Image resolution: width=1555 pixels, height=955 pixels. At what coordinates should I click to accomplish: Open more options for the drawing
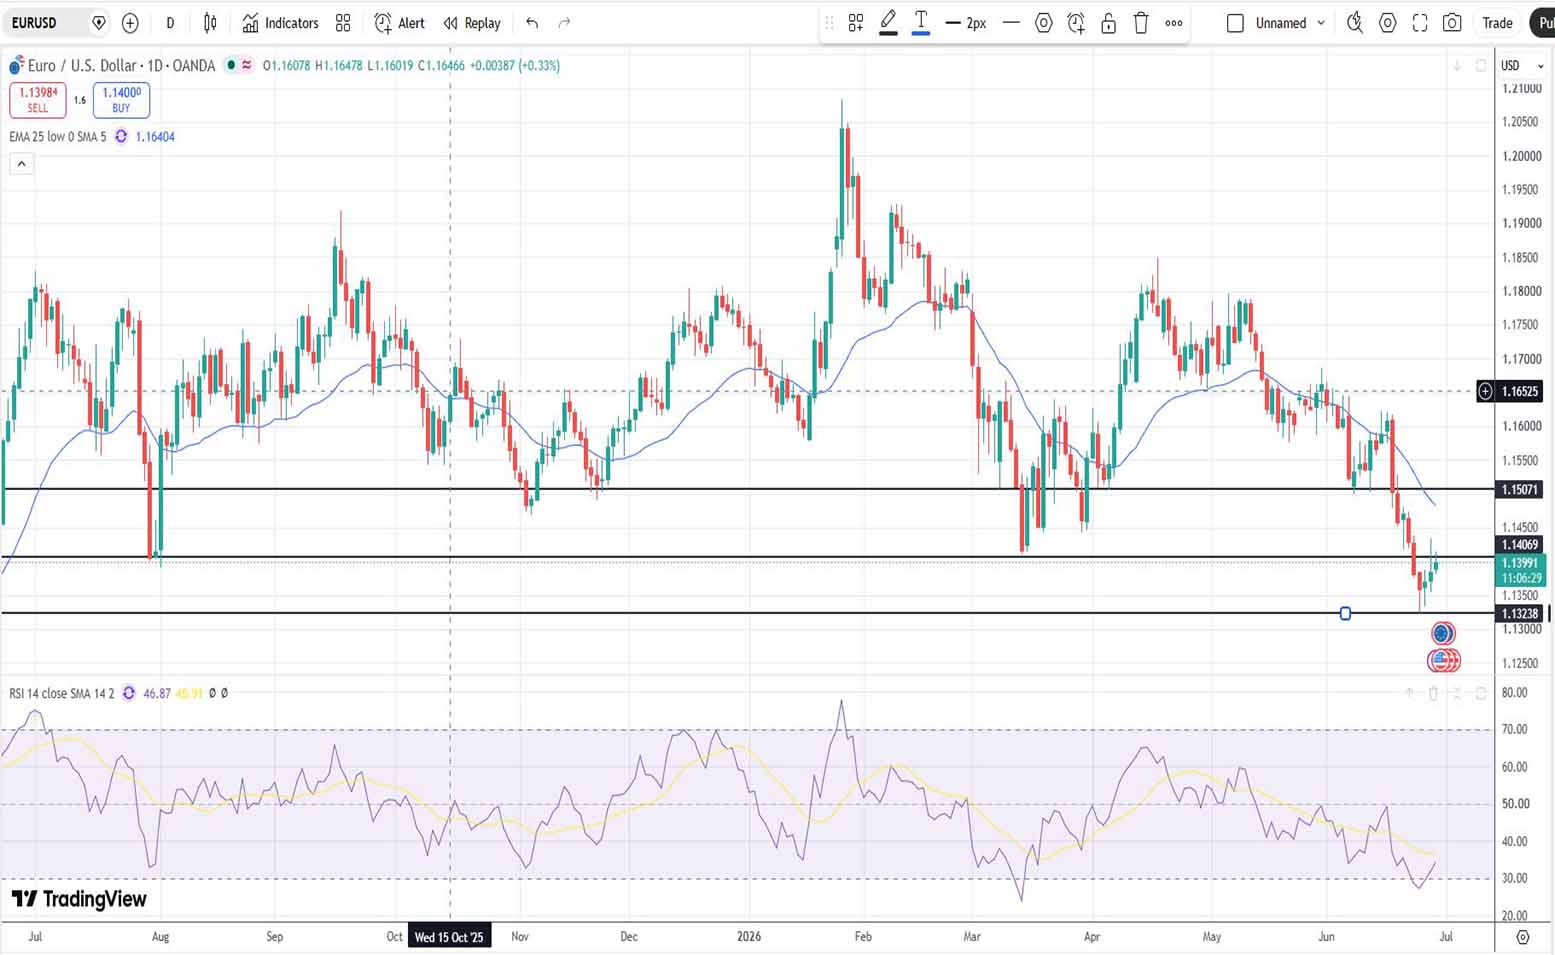[x=1174, y=22]
